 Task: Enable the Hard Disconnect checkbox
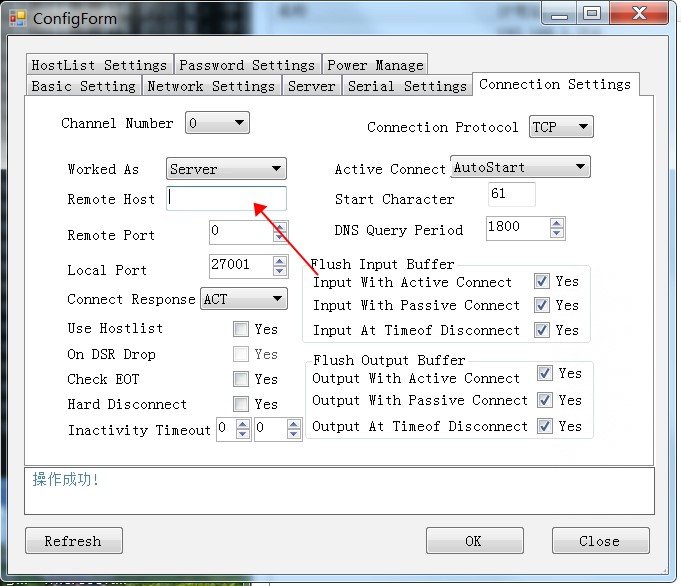click(241, 405)
